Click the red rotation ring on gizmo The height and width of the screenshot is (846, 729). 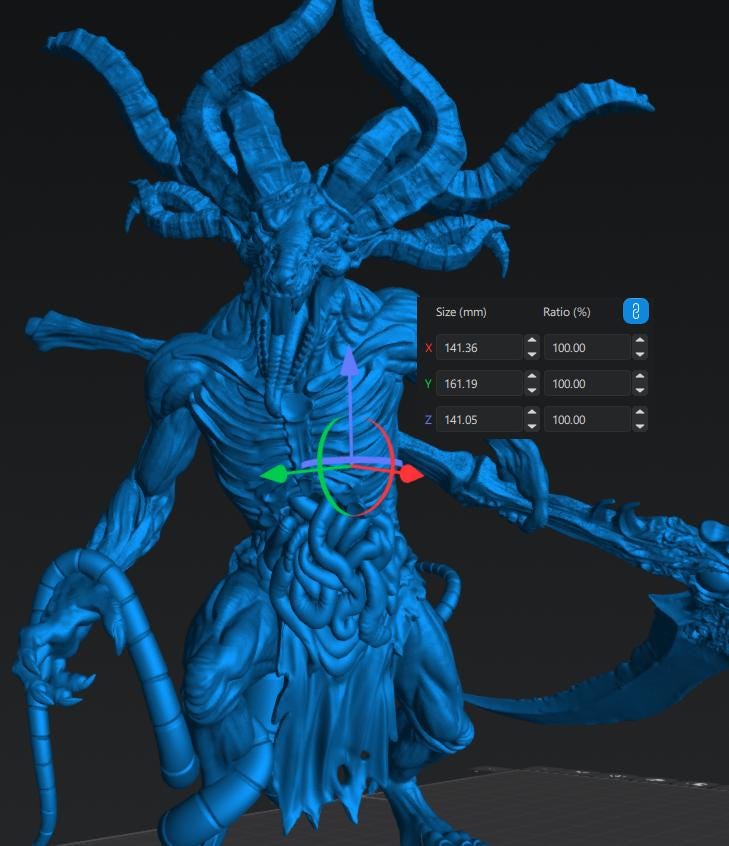(386, 464)
